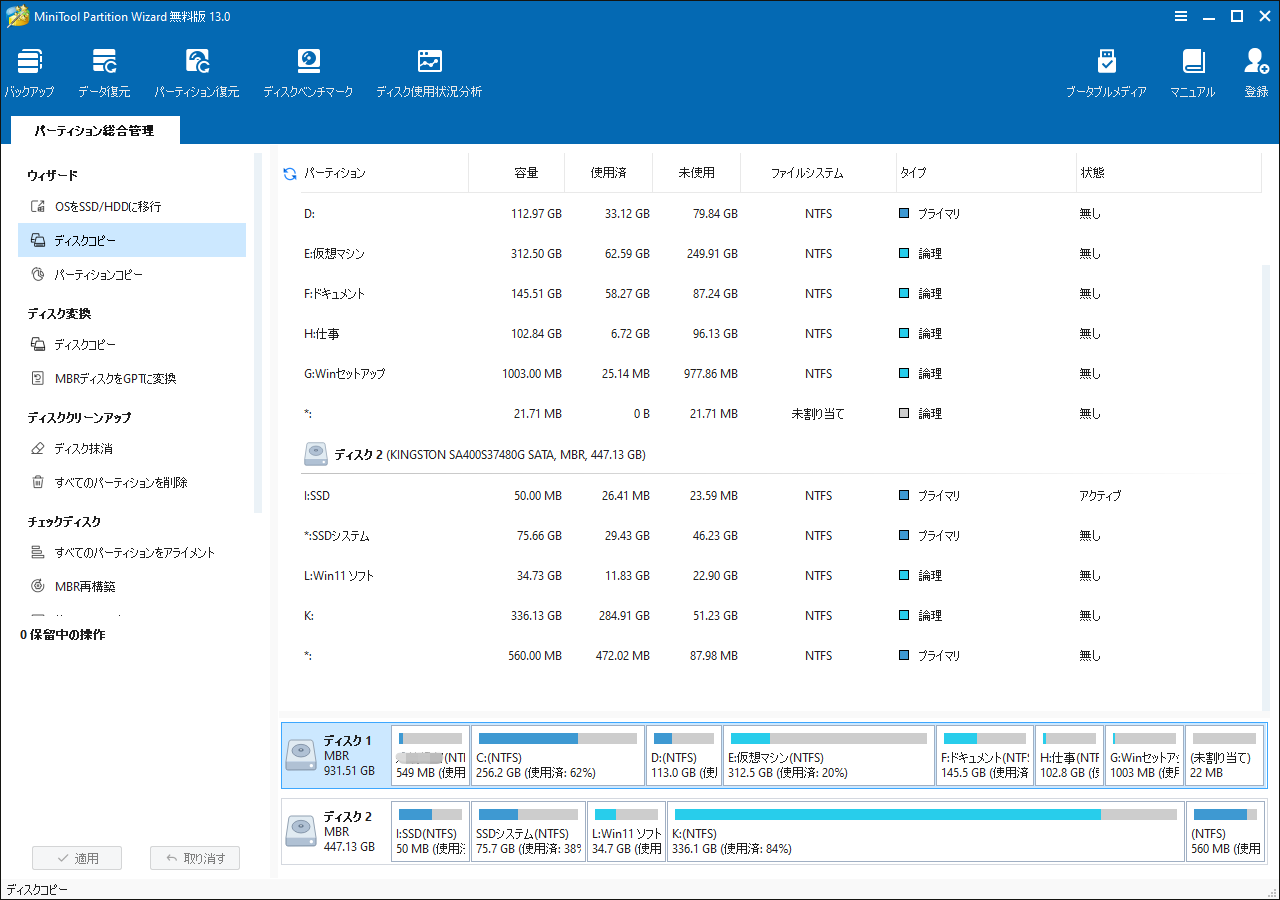Click the 取り消す (Undo) button
Viewport: 1280px width, 900px height.
[194, 857]
